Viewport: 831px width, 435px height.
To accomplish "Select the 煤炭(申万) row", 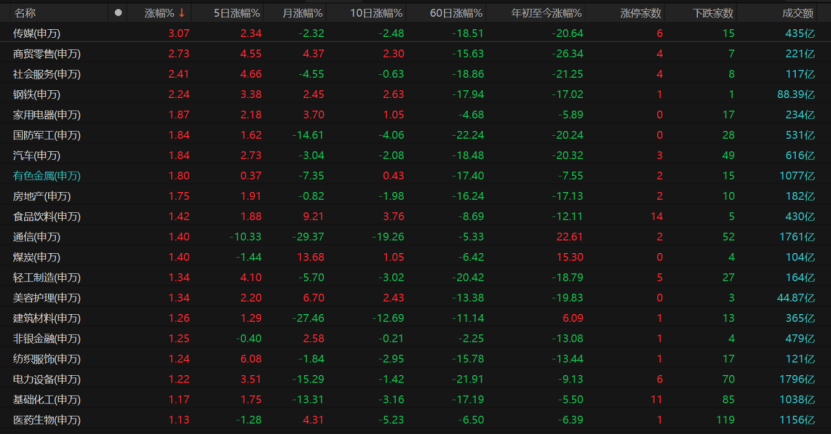I will (x=416, y=257).
